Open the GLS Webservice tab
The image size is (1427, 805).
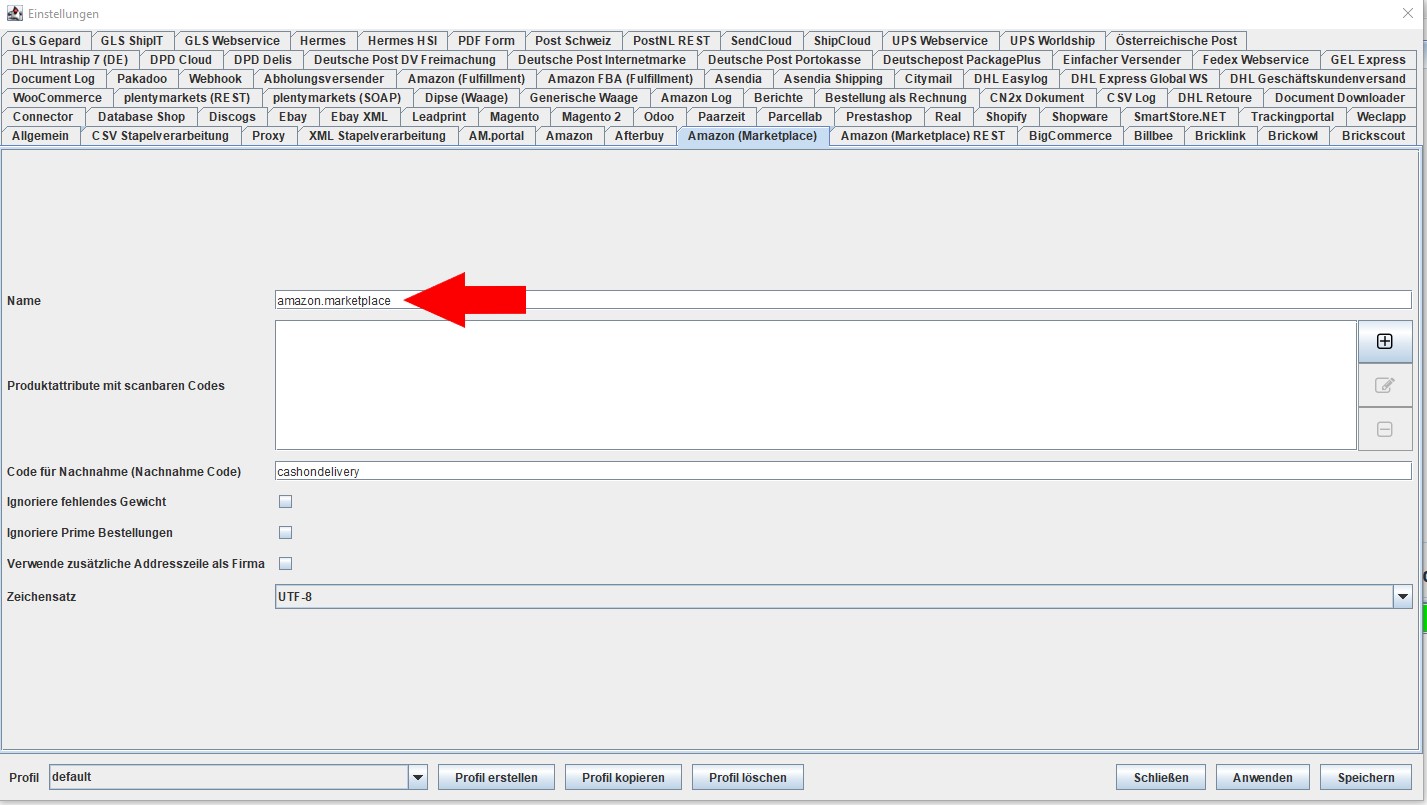click(x=232, y=41)
